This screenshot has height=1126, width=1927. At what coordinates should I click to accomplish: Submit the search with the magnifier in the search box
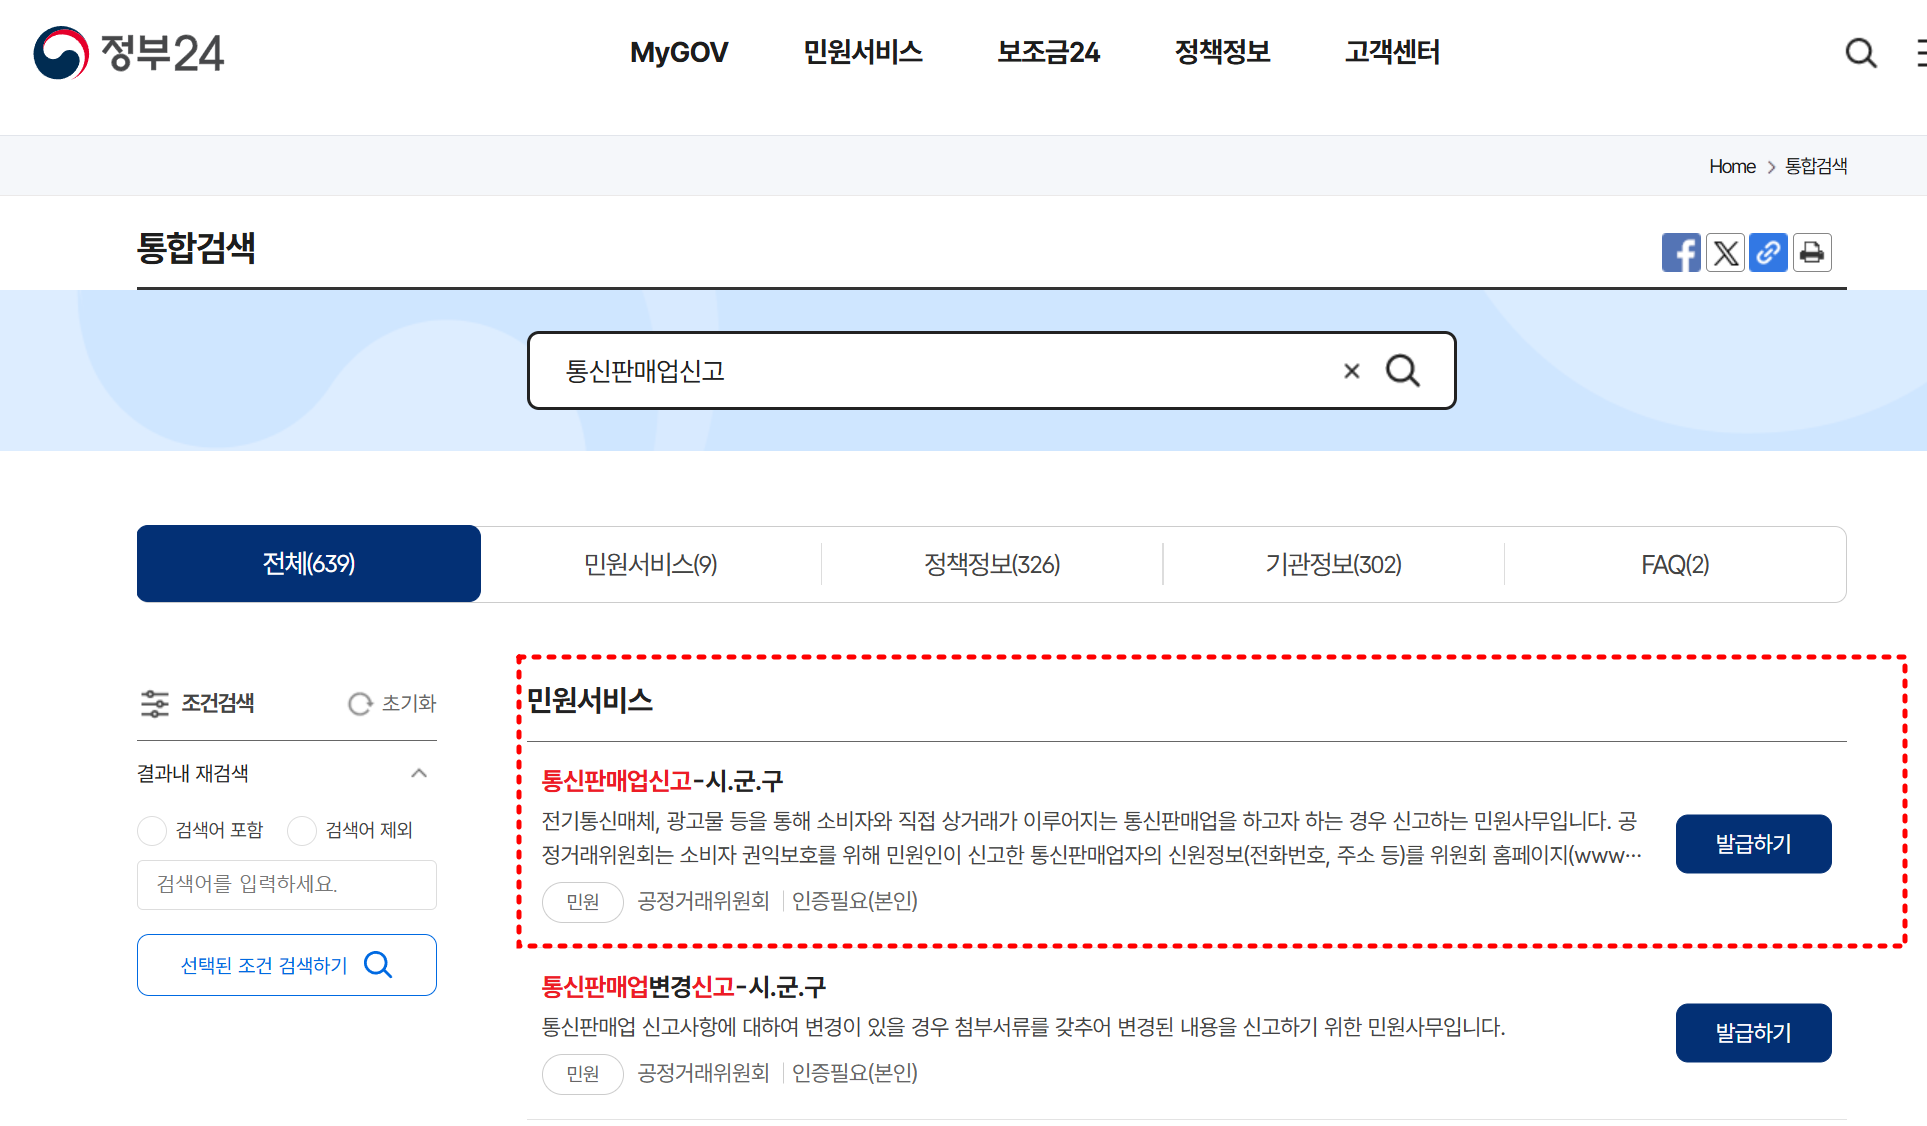[x=1402, y=371]
